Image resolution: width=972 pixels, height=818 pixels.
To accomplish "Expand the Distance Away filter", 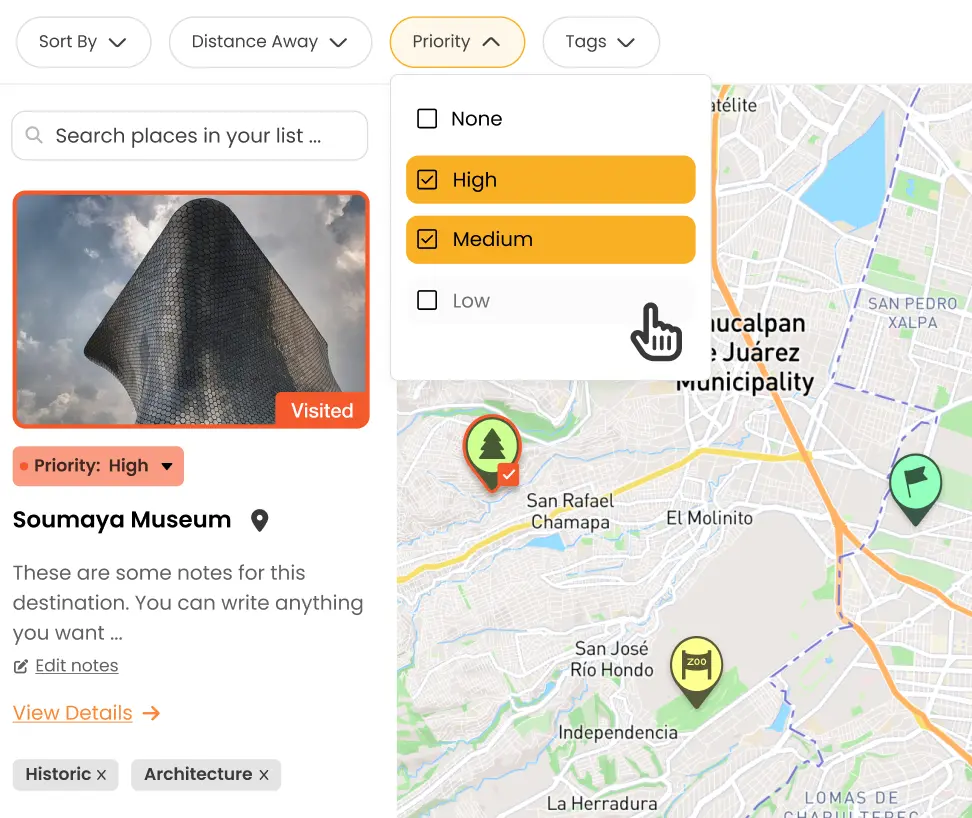I will click(x=270, y=42).
